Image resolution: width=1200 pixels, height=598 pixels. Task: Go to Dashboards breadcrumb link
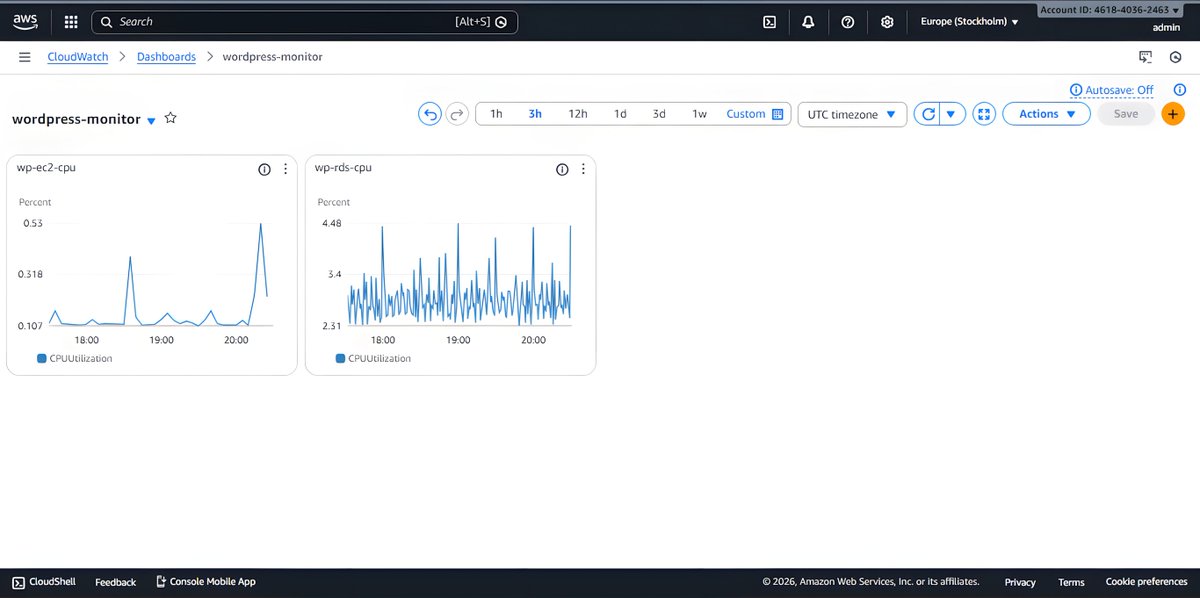click(166, 57)
